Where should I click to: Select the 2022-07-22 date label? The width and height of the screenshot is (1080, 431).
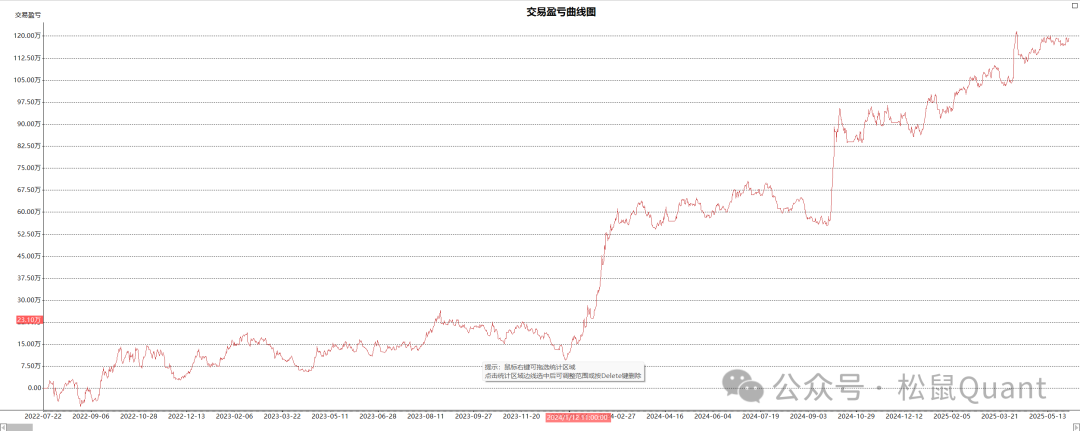(43, 416)
